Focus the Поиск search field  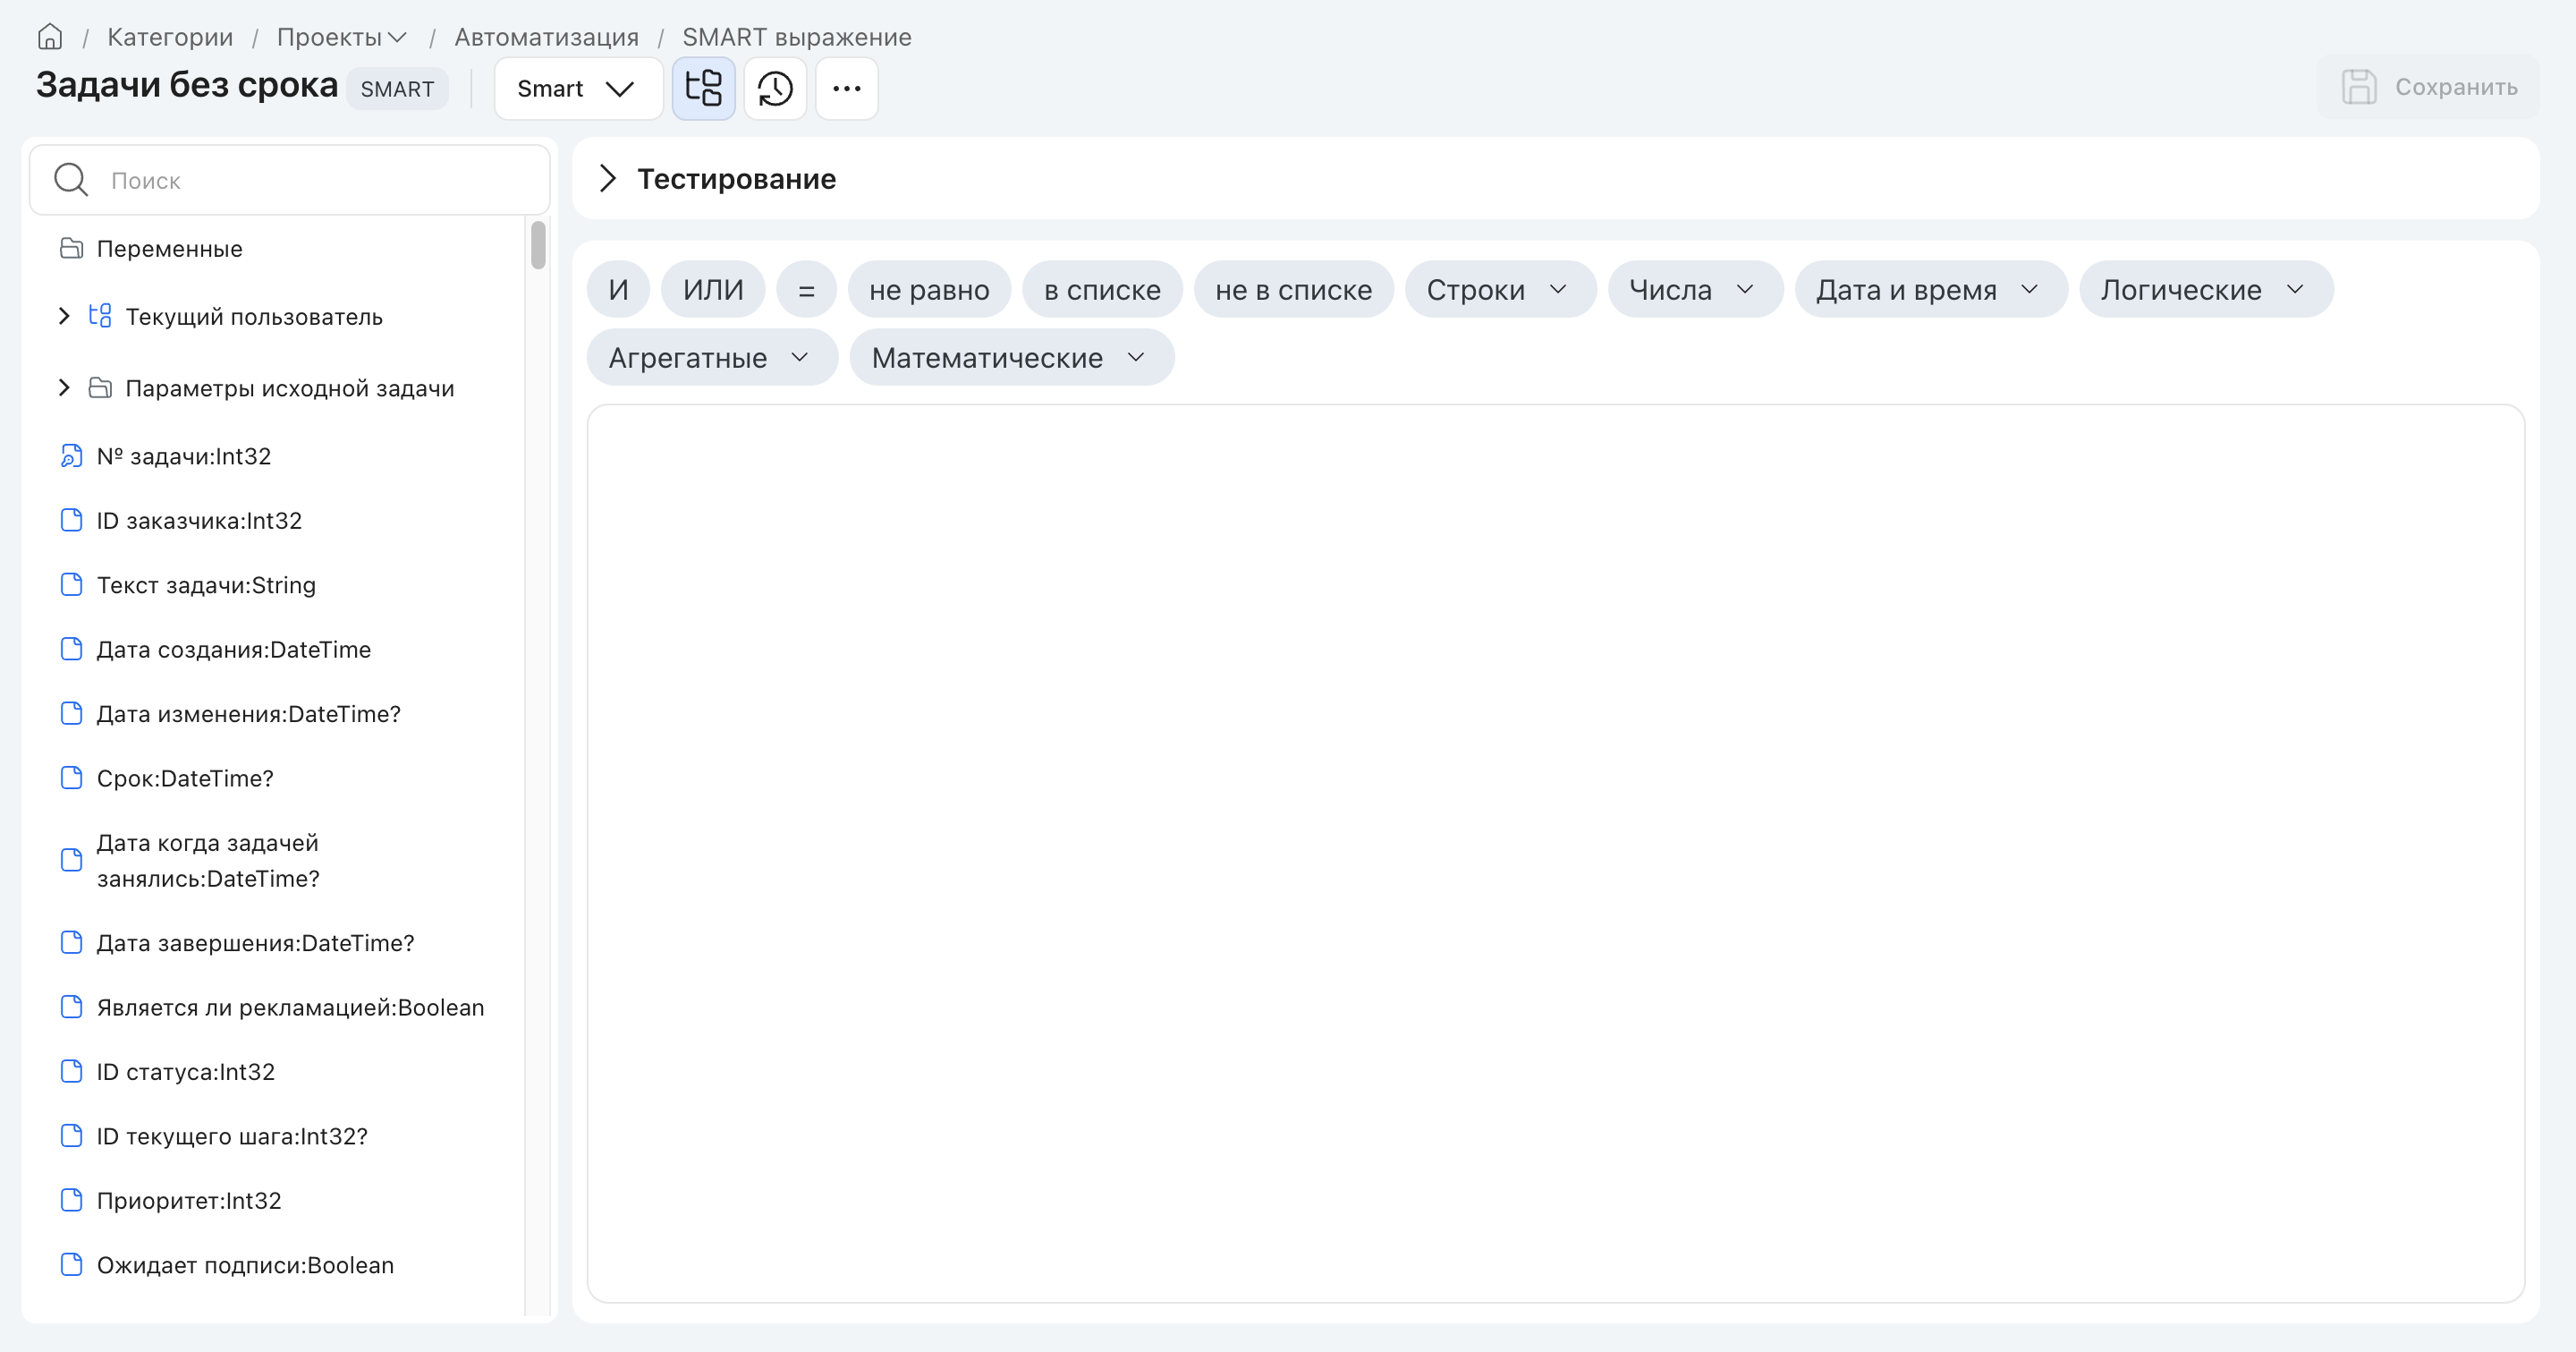pos(290,180)
